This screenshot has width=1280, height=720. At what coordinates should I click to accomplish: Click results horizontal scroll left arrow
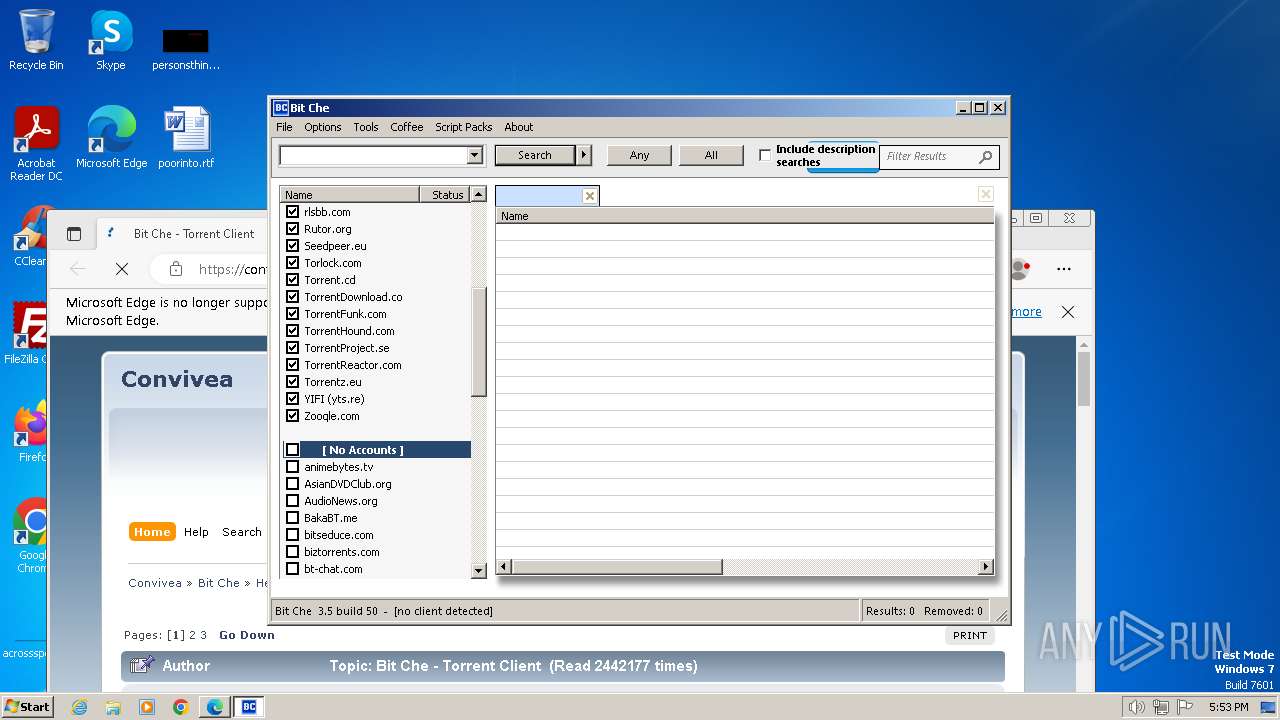click(x=504, y=567)
